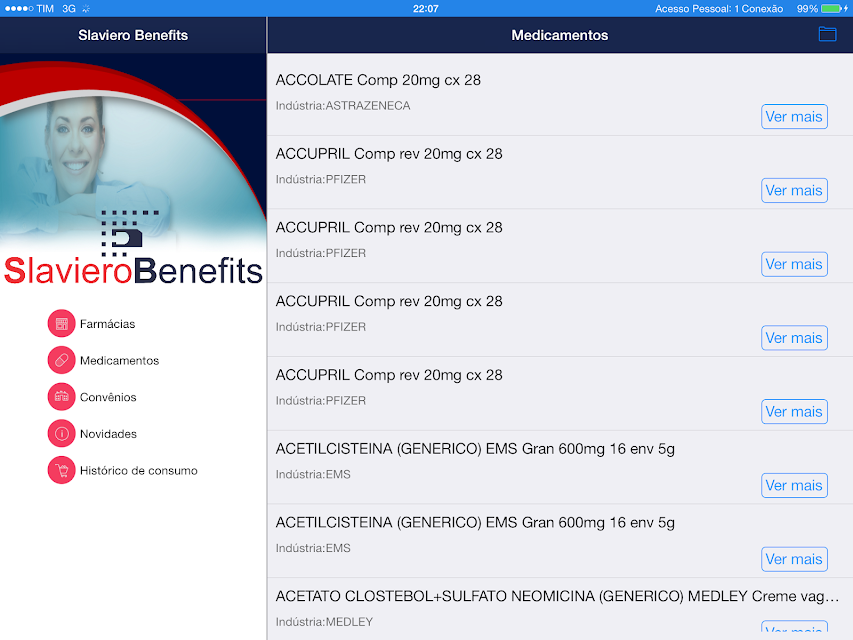Image resolution: width=853 pixels, height=640 pixels.
Task: Tap the Medicamentos header title
Action: (x=559, y=35)
